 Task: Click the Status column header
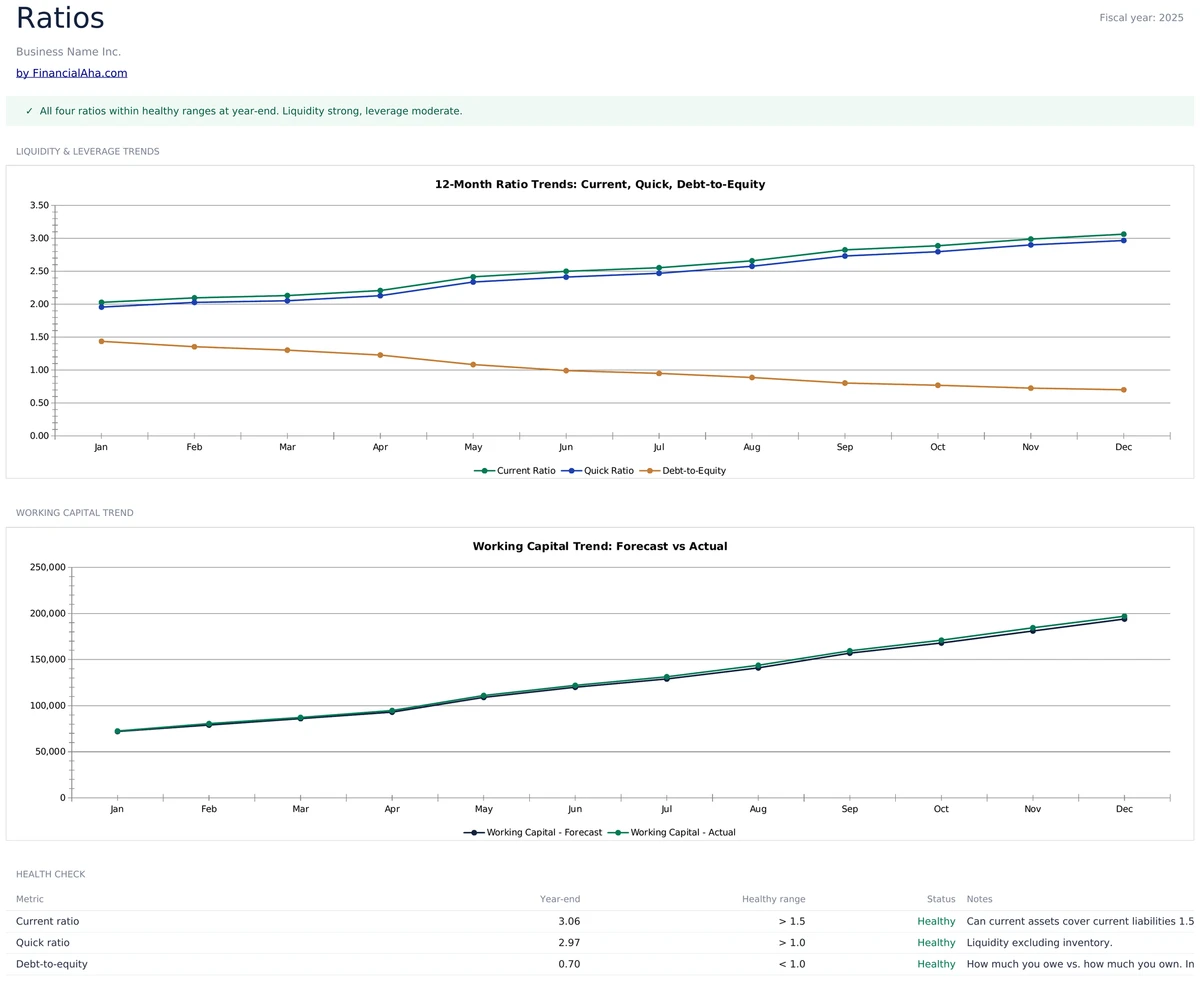tap(941, 900)
